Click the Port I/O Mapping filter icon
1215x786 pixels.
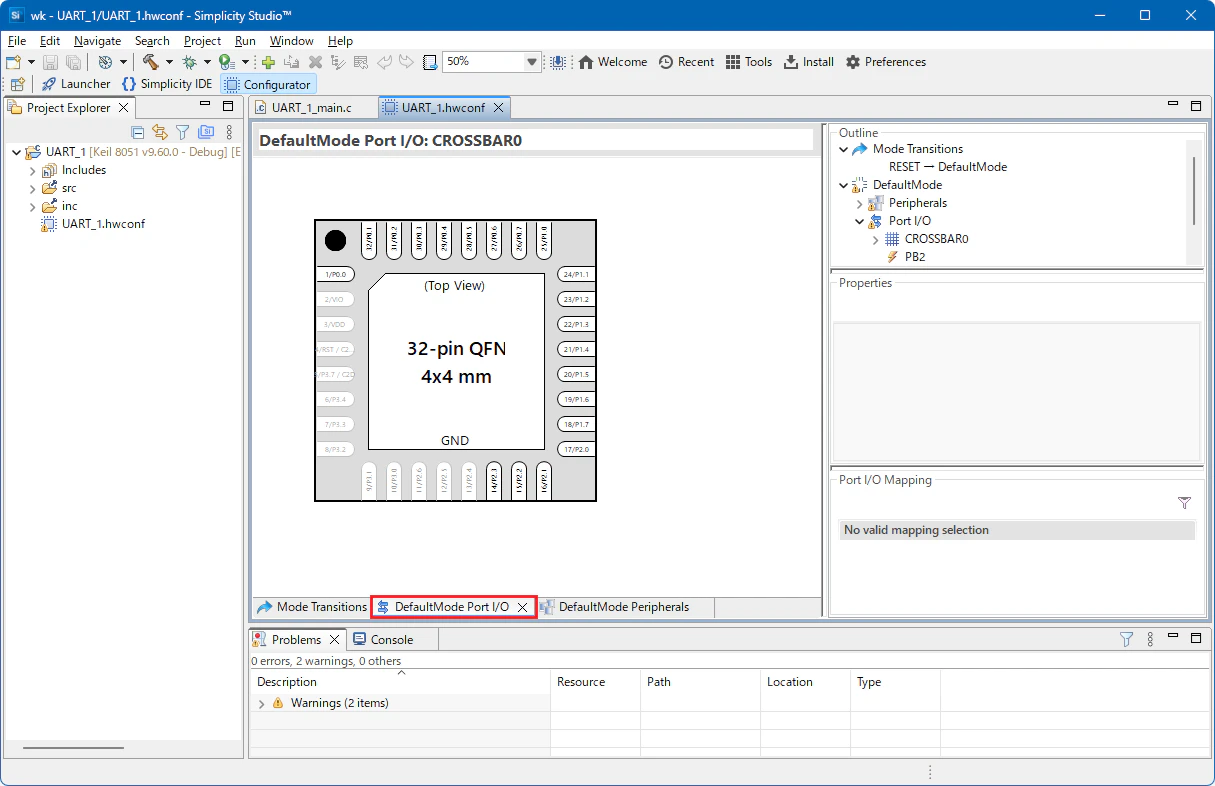click(1185, 503)
